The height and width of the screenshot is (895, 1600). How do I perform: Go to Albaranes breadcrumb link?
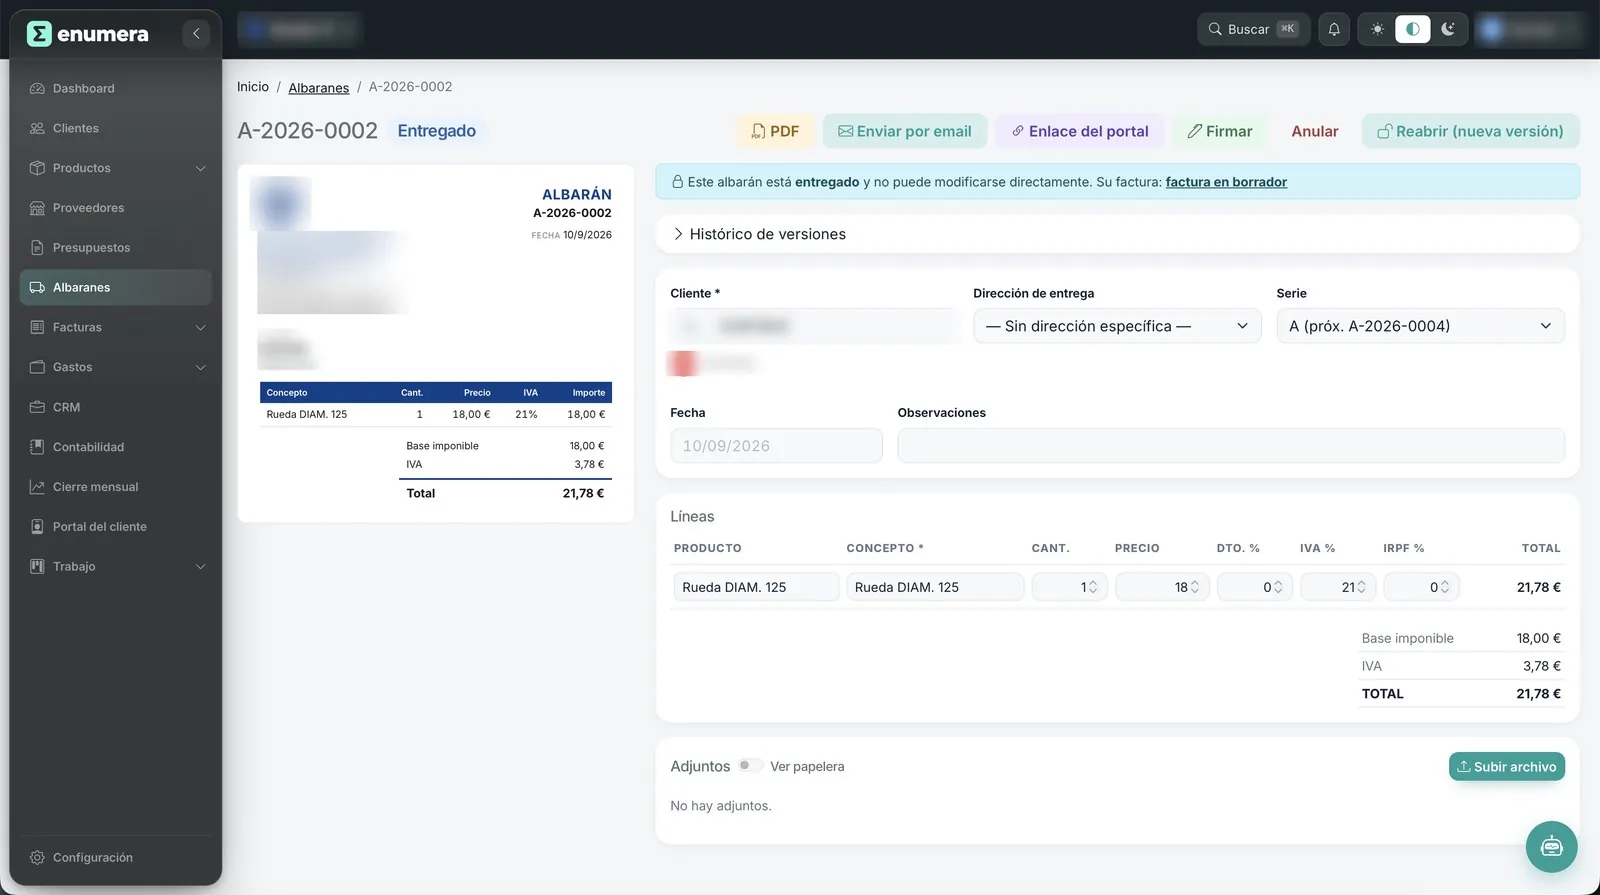click(x=319, y=88)
